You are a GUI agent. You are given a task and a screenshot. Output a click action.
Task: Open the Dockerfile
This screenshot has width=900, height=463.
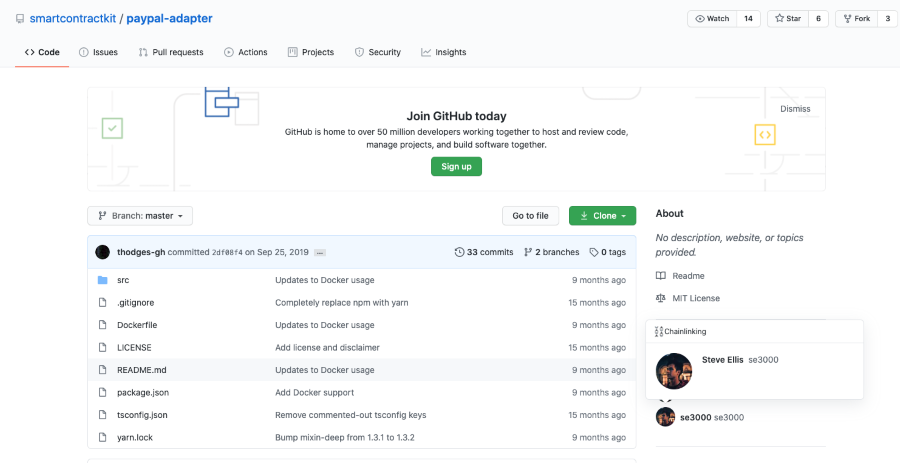tap(137, 325)
